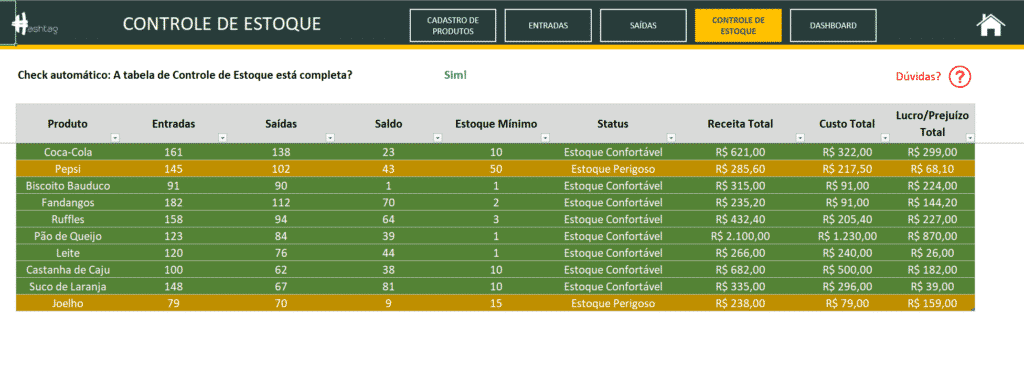Select the Pepsi product cell
1024x376 pixels.
click(68, 168)
